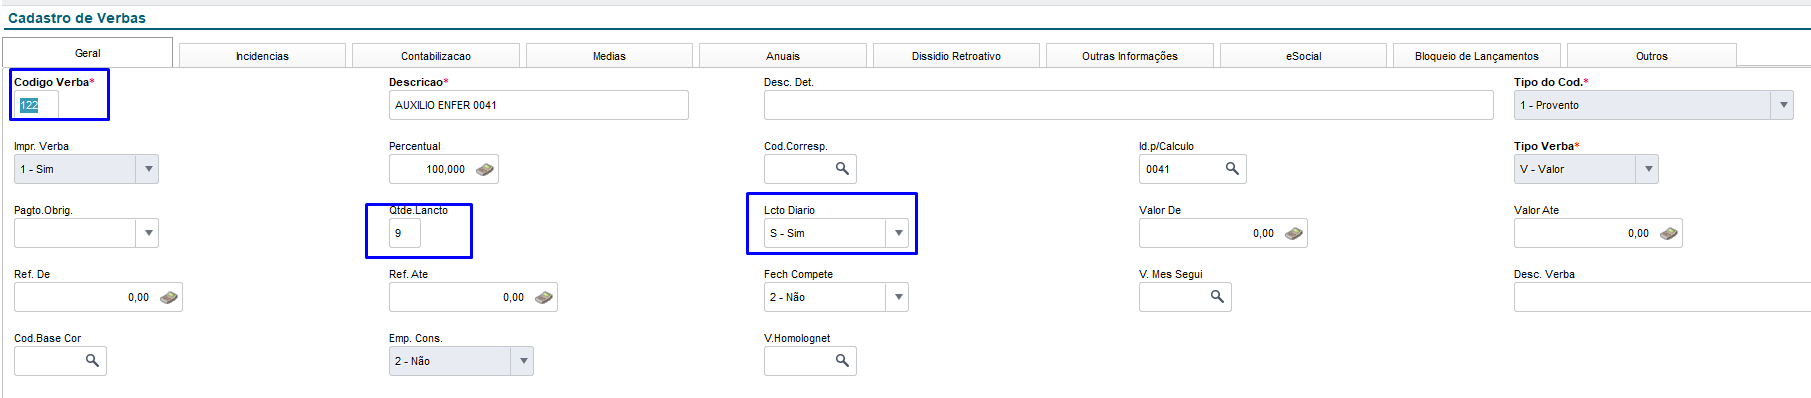Click the Qtde.Lancto input field

tap(405, 233)
